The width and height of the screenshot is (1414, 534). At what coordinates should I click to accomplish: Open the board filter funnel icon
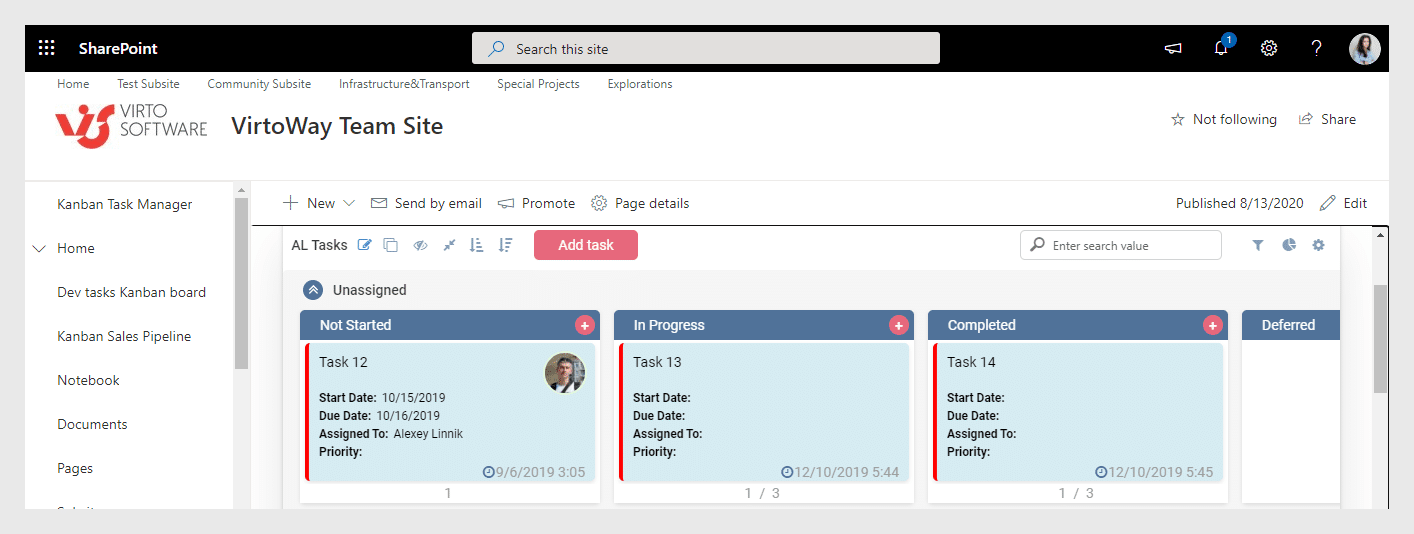click(x=1258, y=245)
